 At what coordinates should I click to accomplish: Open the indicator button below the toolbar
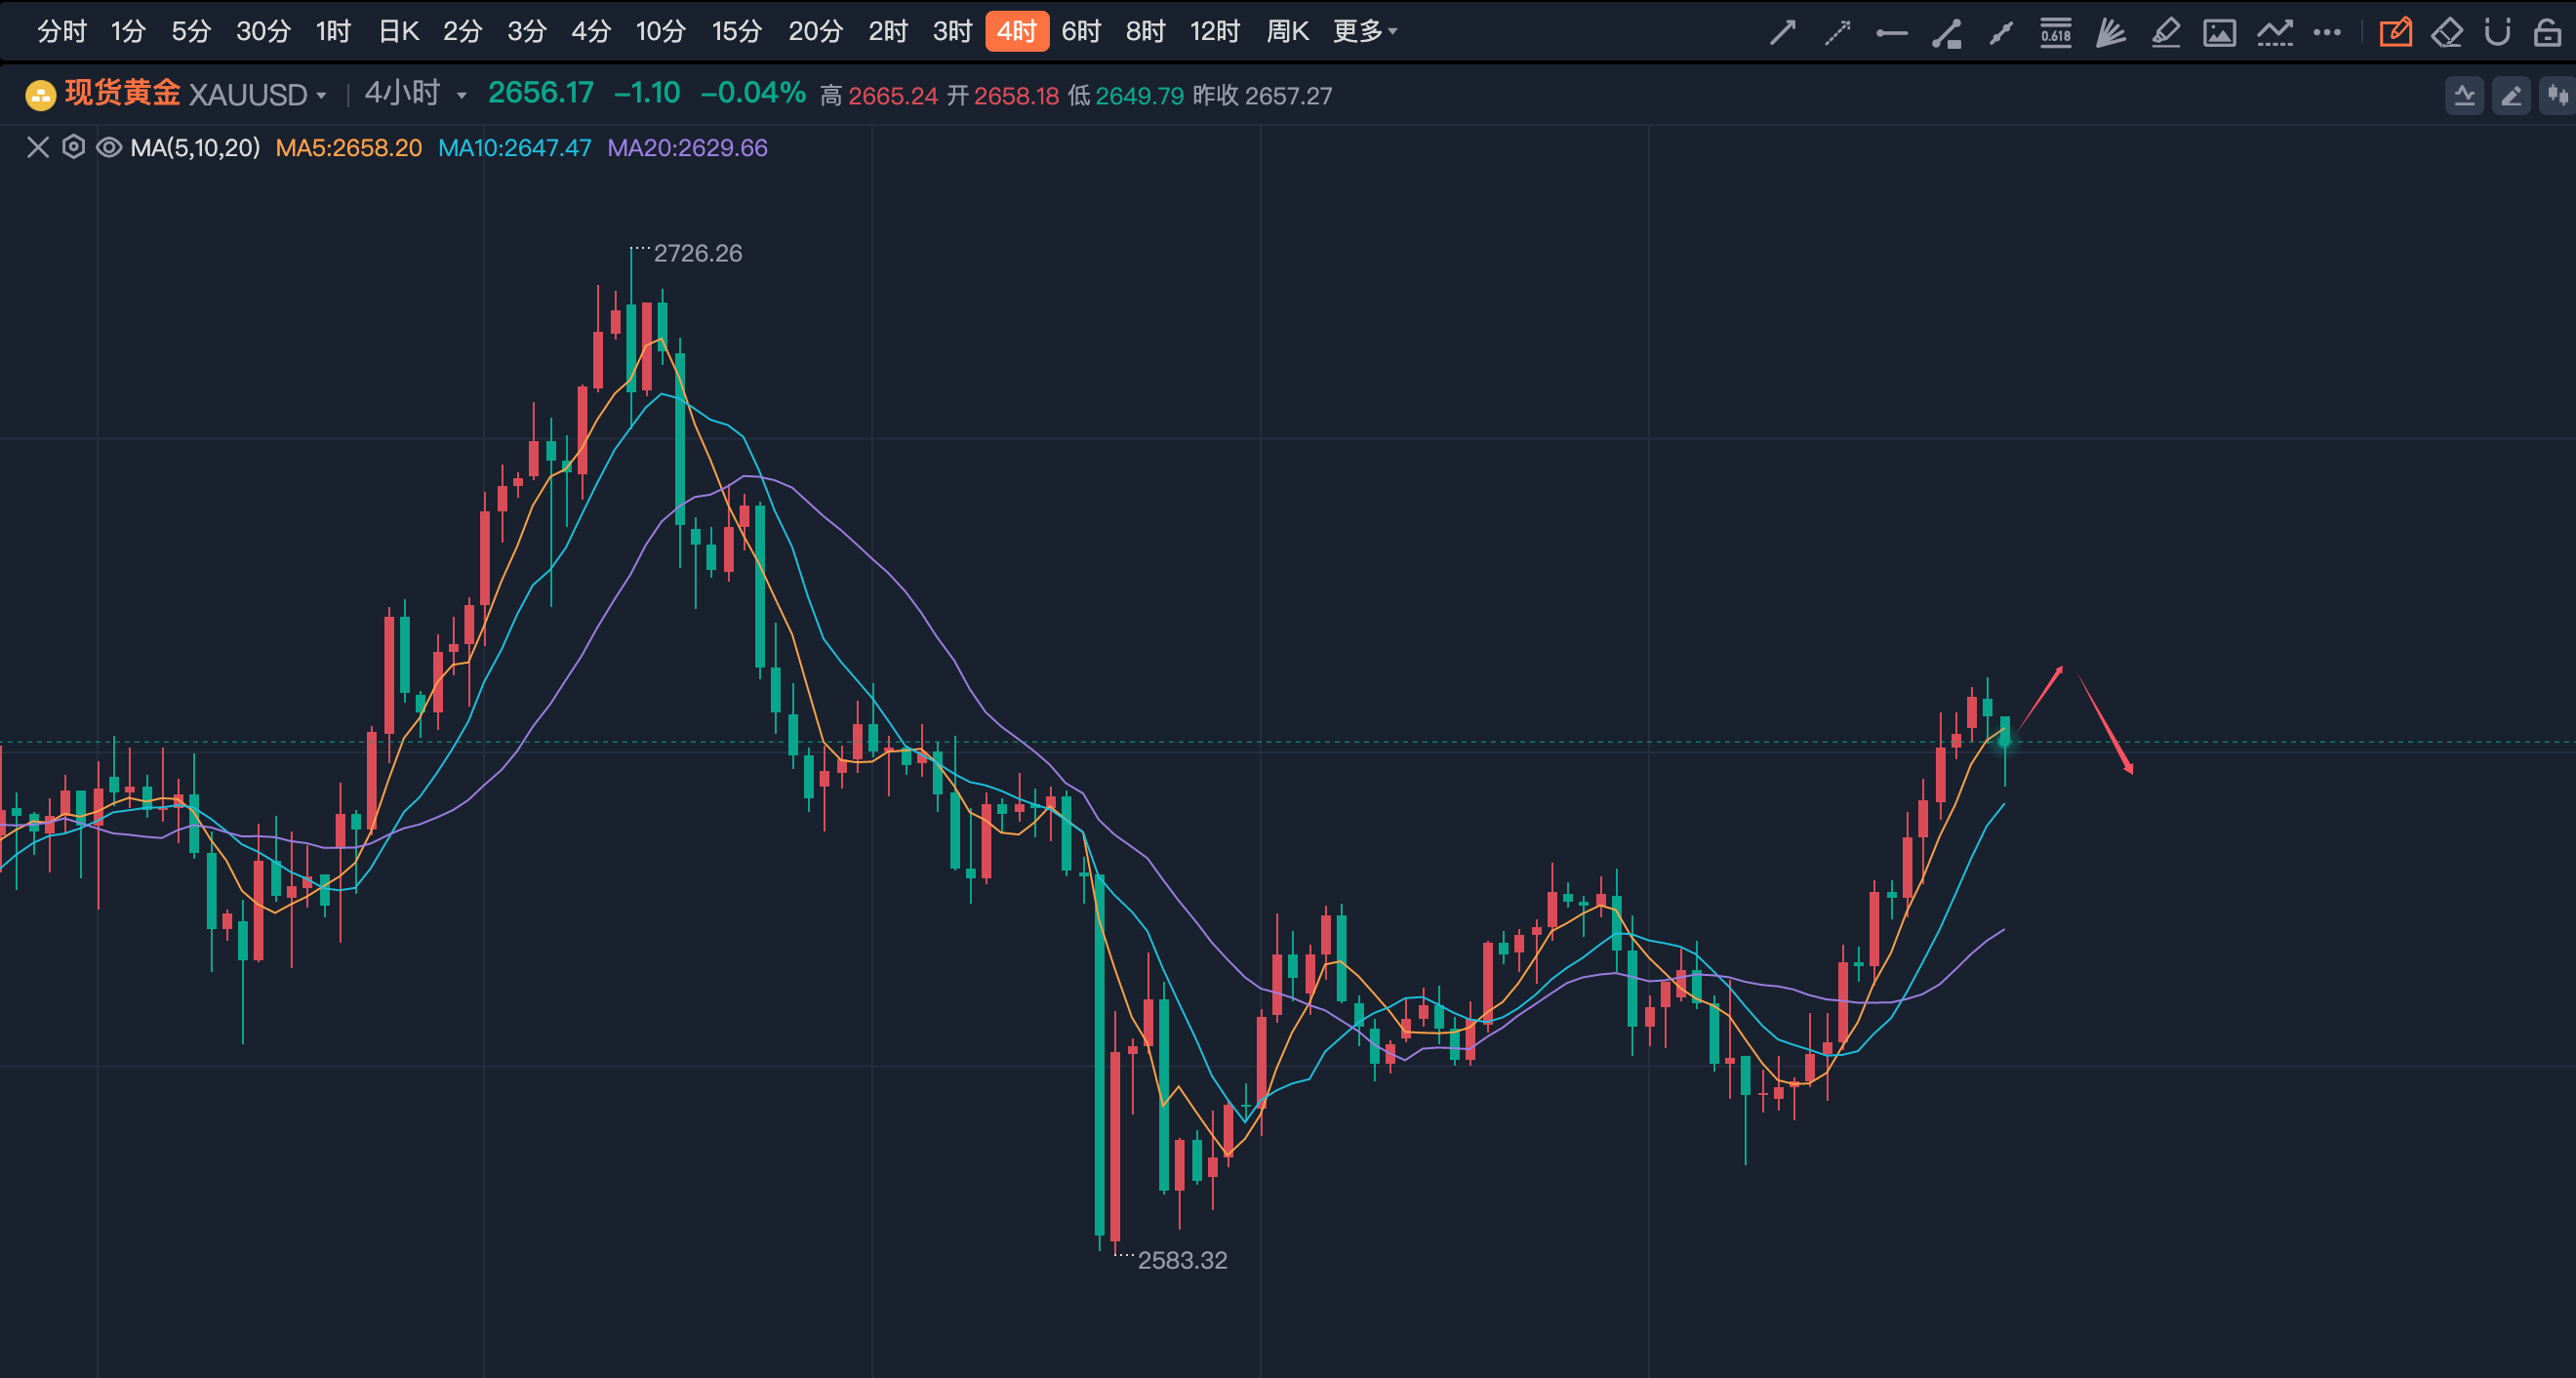(2464, 96)
